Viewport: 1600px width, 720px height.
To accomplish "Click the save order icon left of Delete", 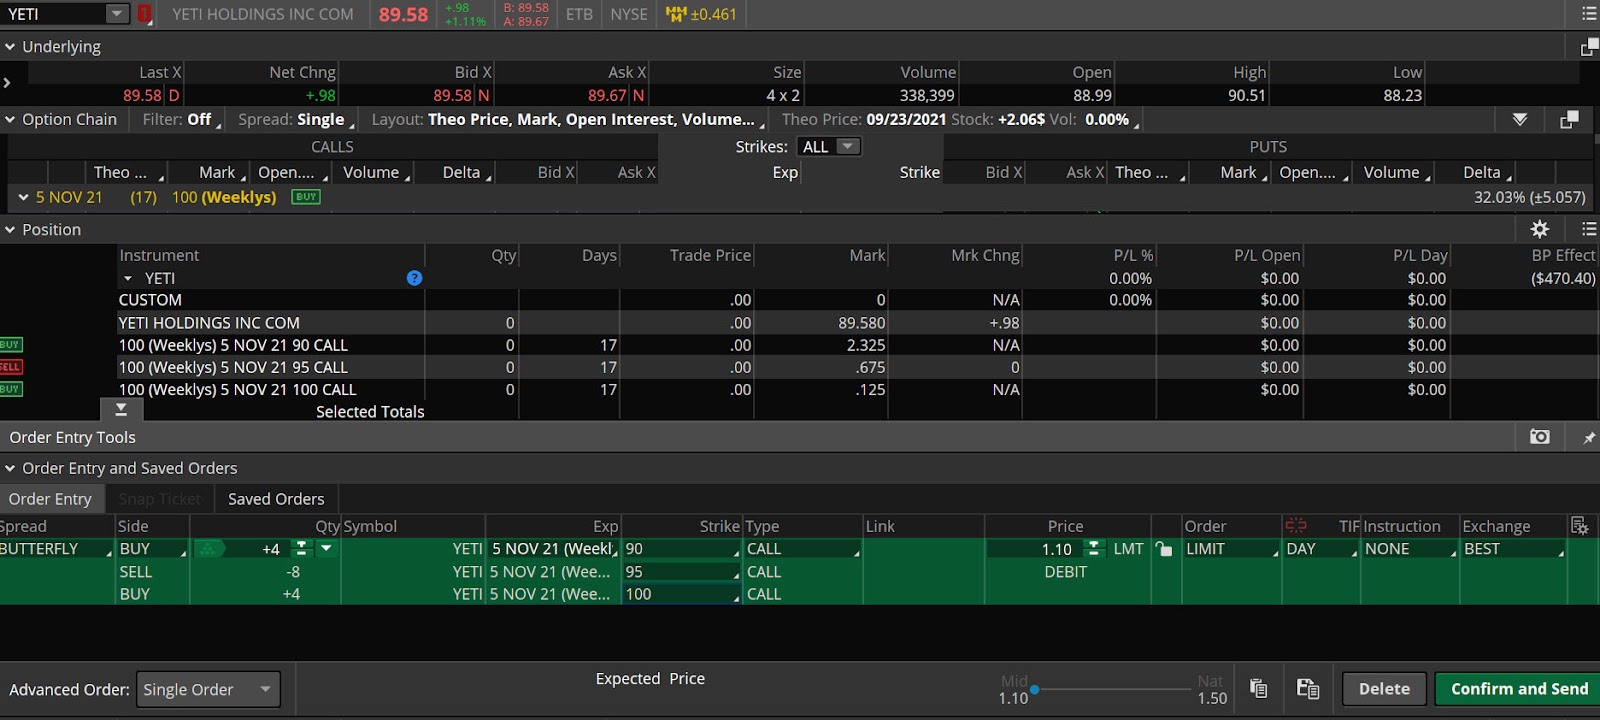I will pos(1308,688).
